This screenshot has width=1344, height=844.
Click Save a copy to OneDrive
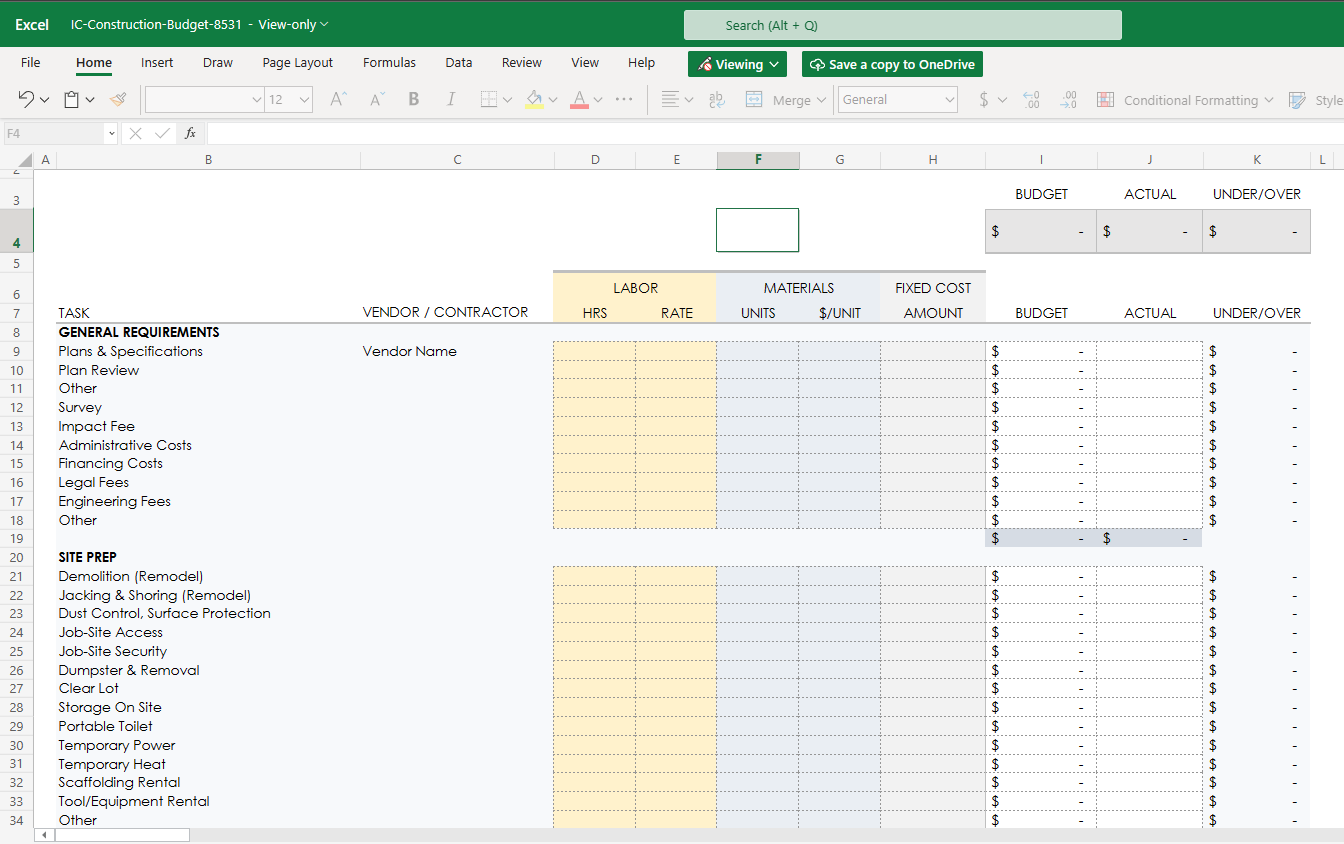891,63
